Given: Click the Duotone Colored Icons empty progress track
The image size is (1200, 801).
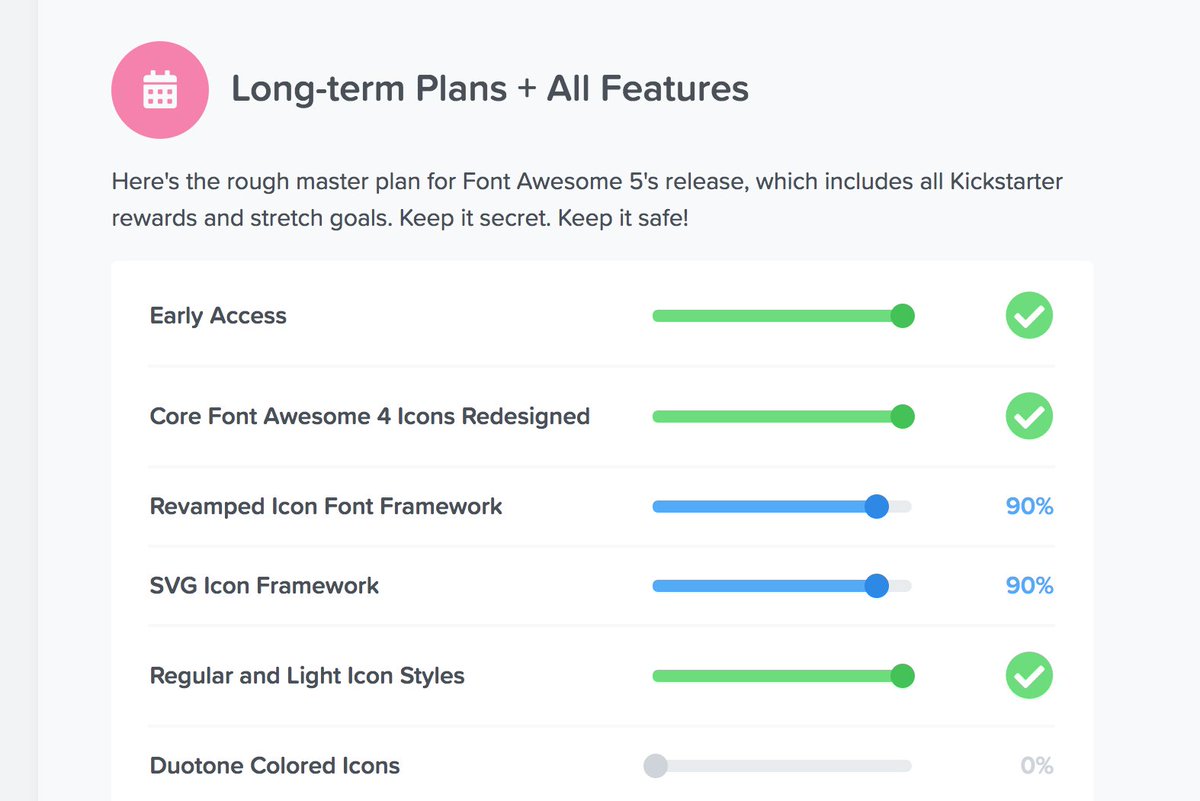Looking at the screenshot, I should tap(790, 766).
